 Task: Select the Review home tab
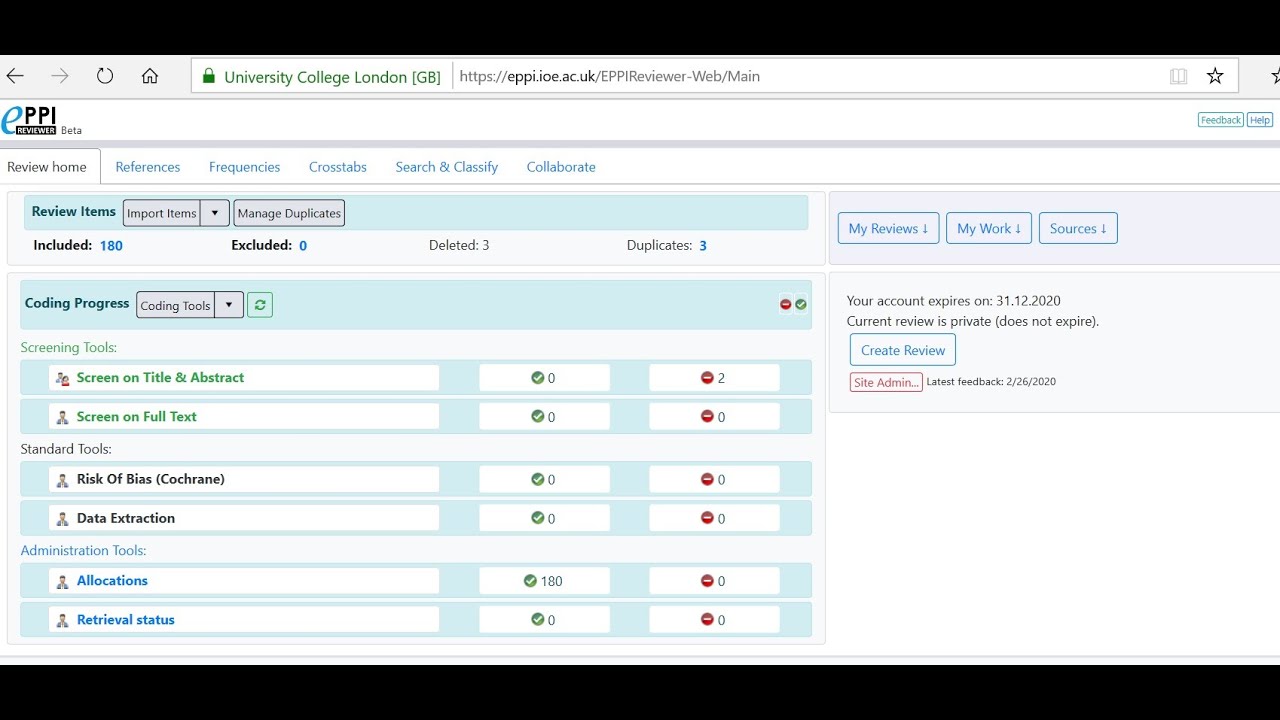(x=47, y=167)
